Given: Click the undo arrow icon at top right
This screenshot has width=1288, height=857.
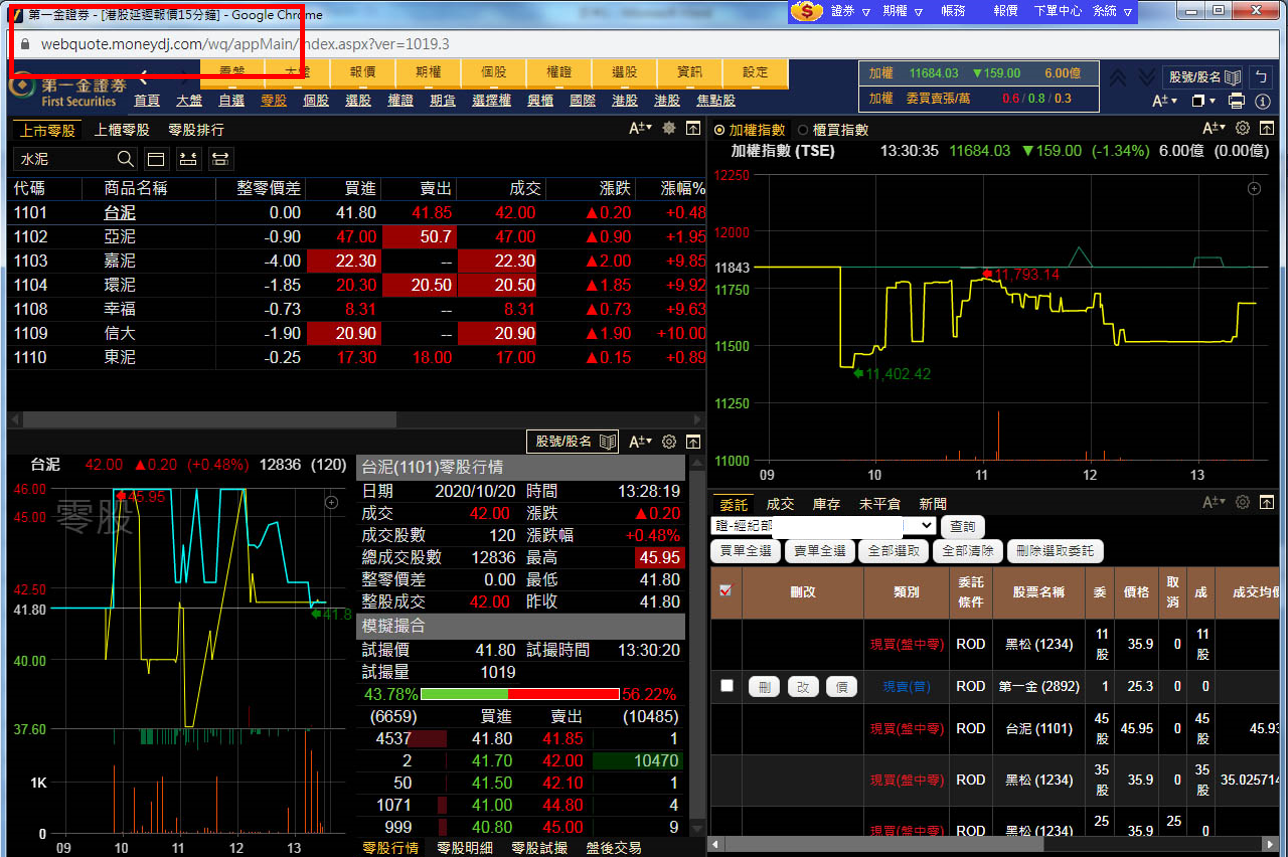Looking at the screenshot, I should point(1263,77).
